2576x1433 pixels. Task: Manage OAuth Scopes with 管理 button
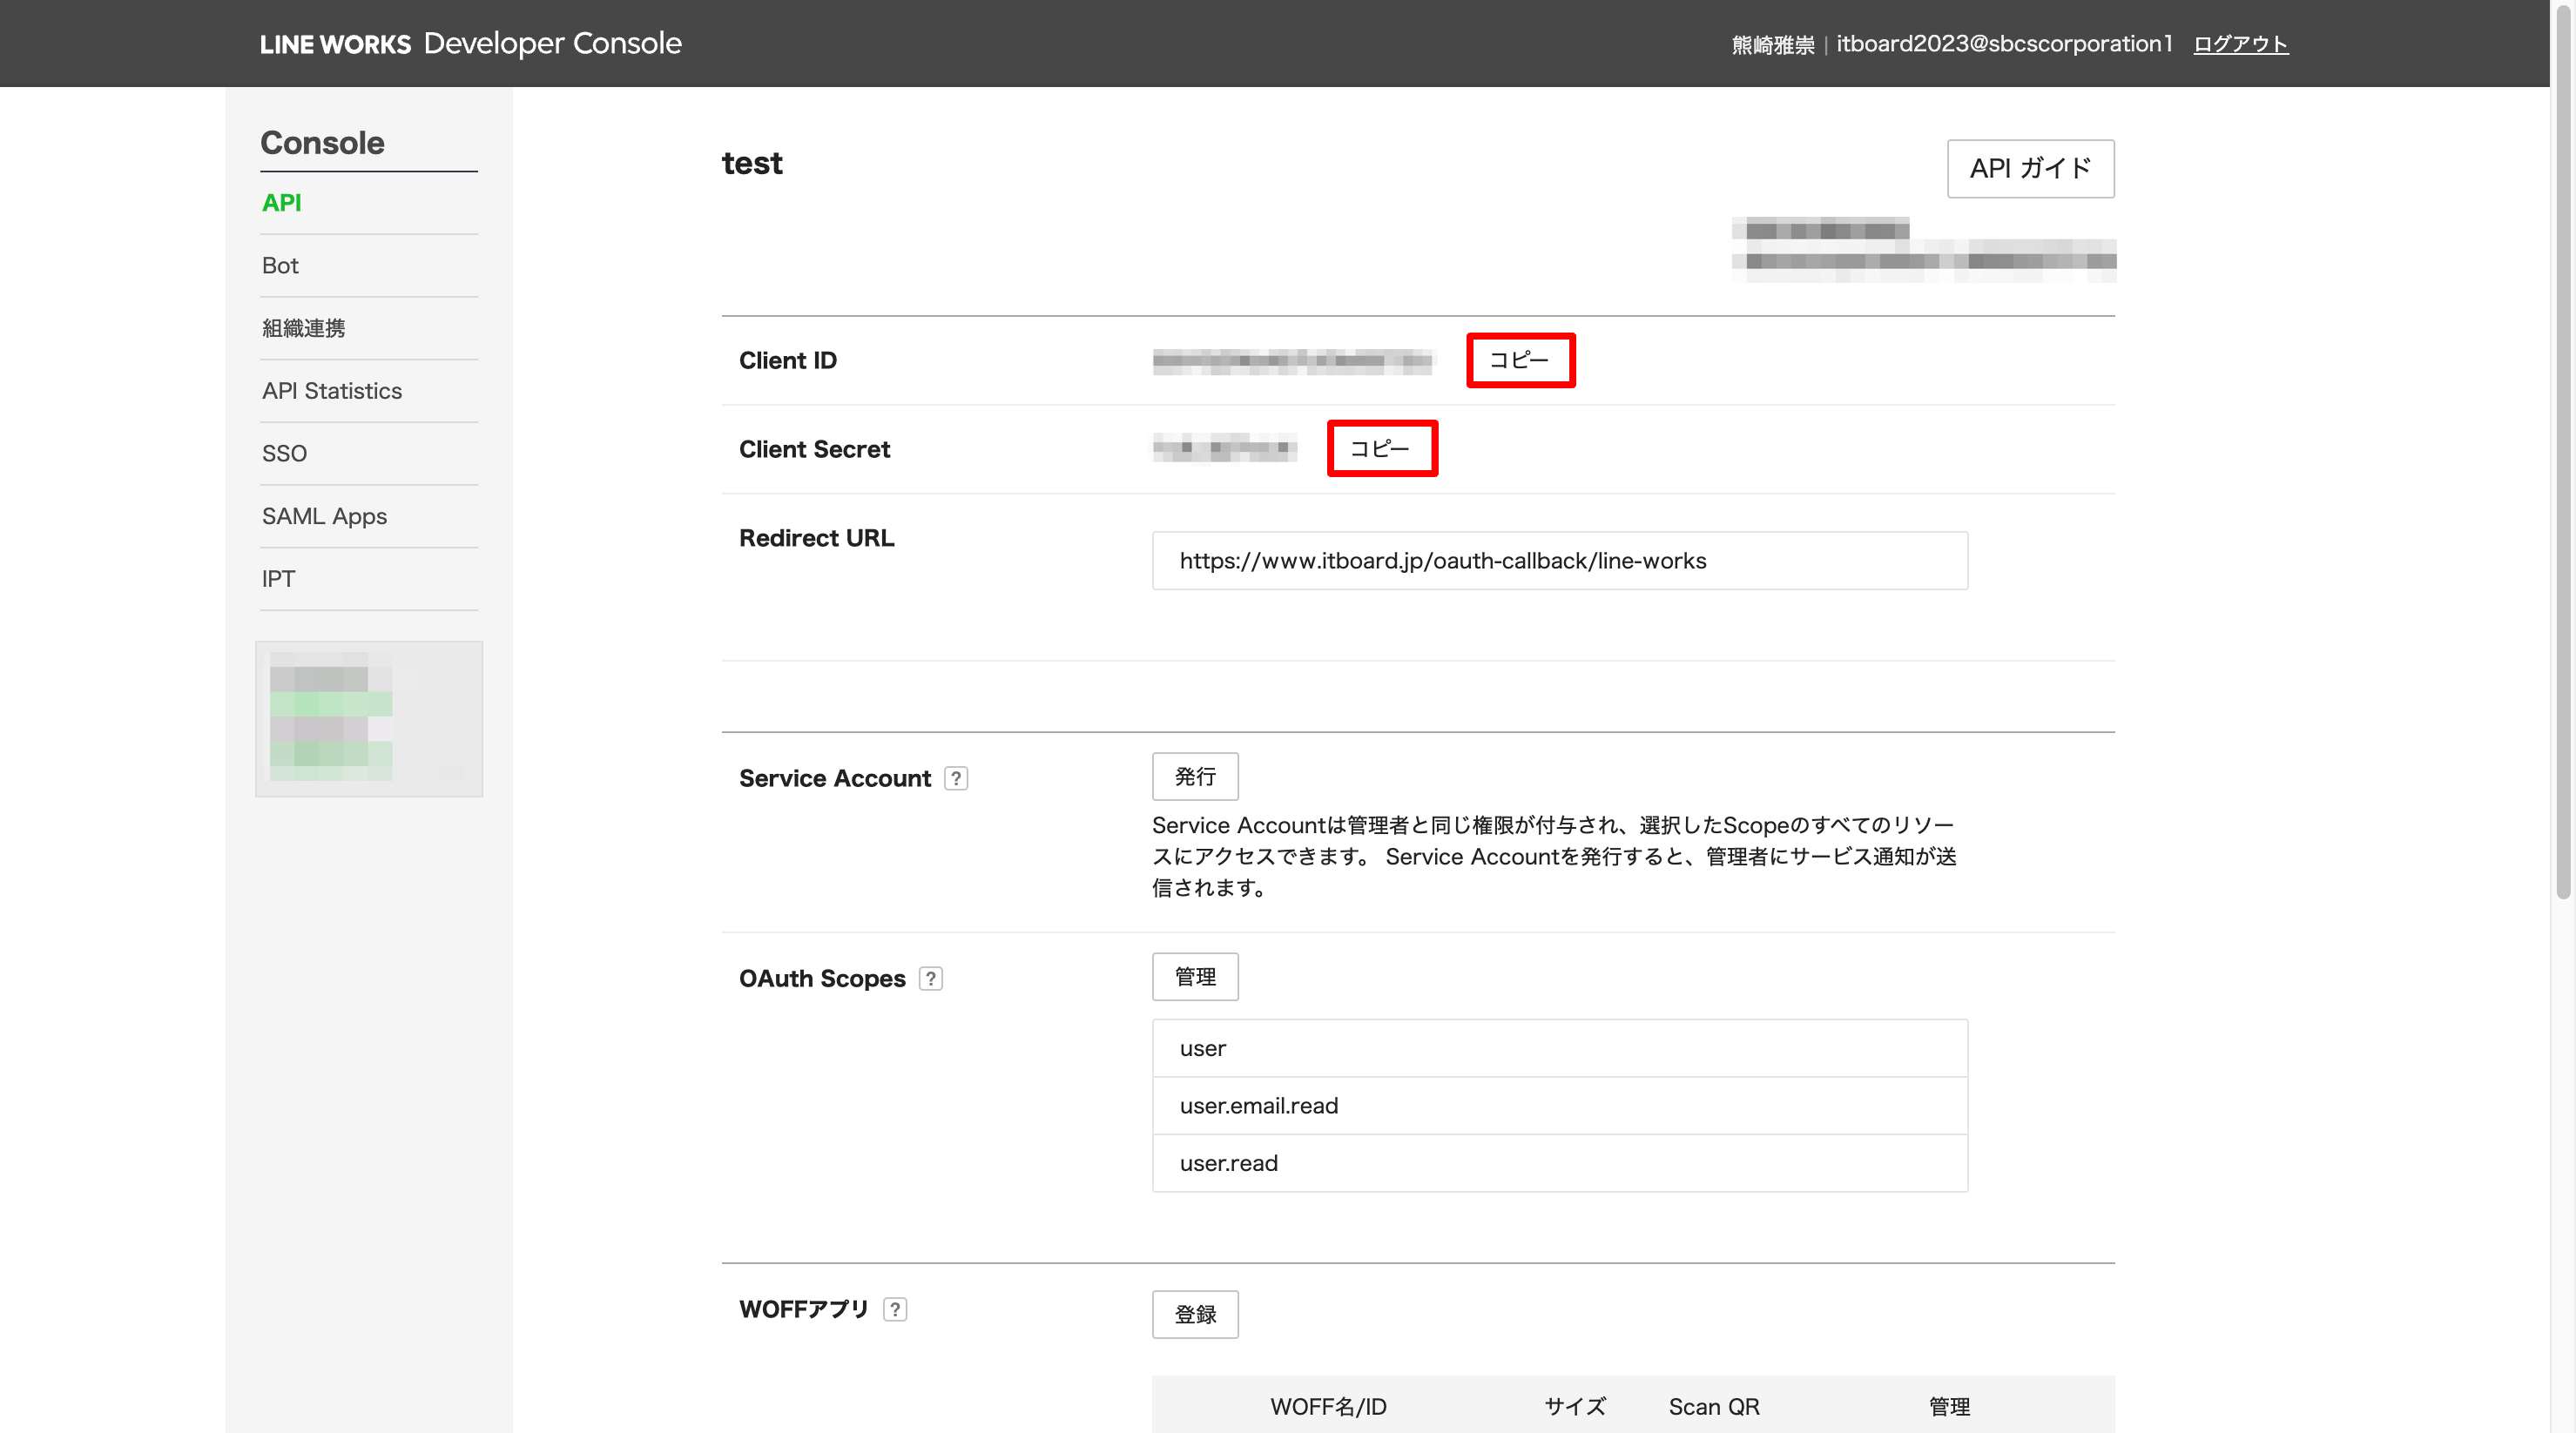(x=1194, y=976)
